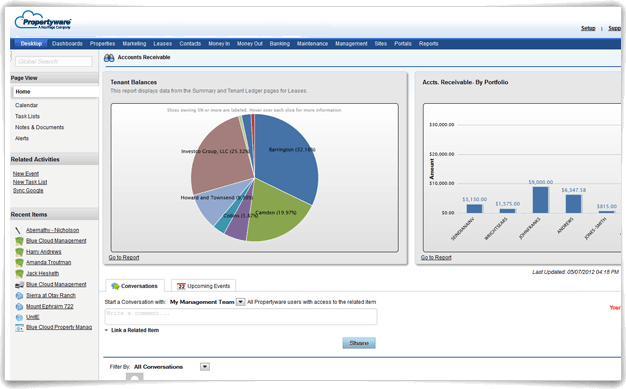Click the globe icon beside Sierra at Otay Ranch

click(x=19, y=296)
